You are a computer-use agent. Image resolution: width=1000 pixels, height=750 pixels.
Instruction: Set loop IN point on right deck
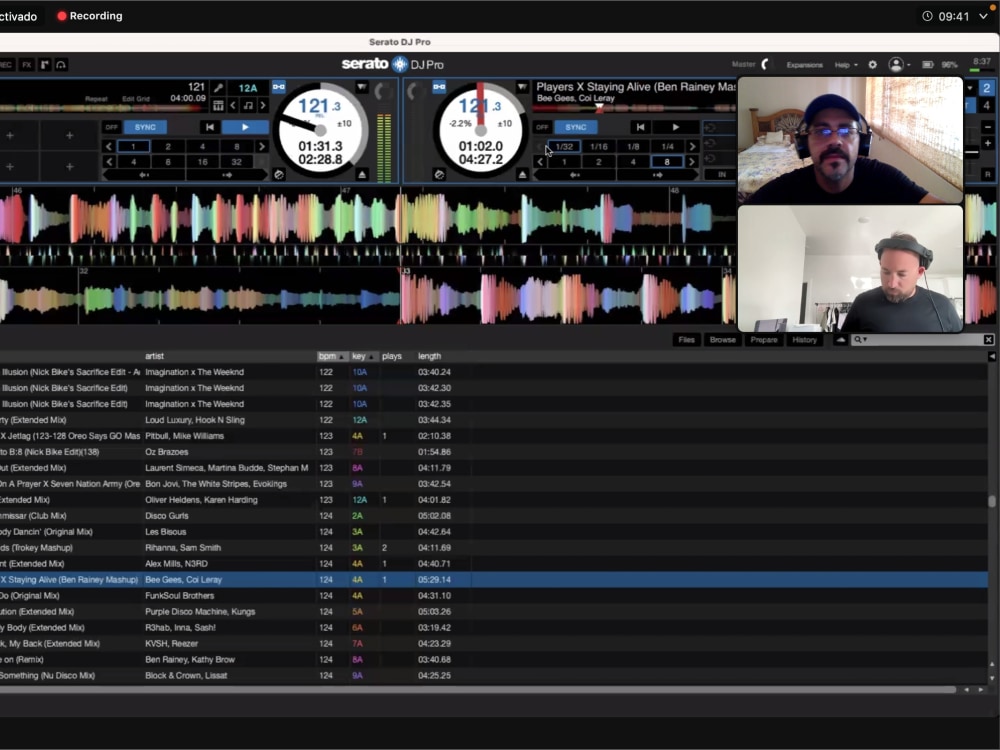tap(722, 174)
